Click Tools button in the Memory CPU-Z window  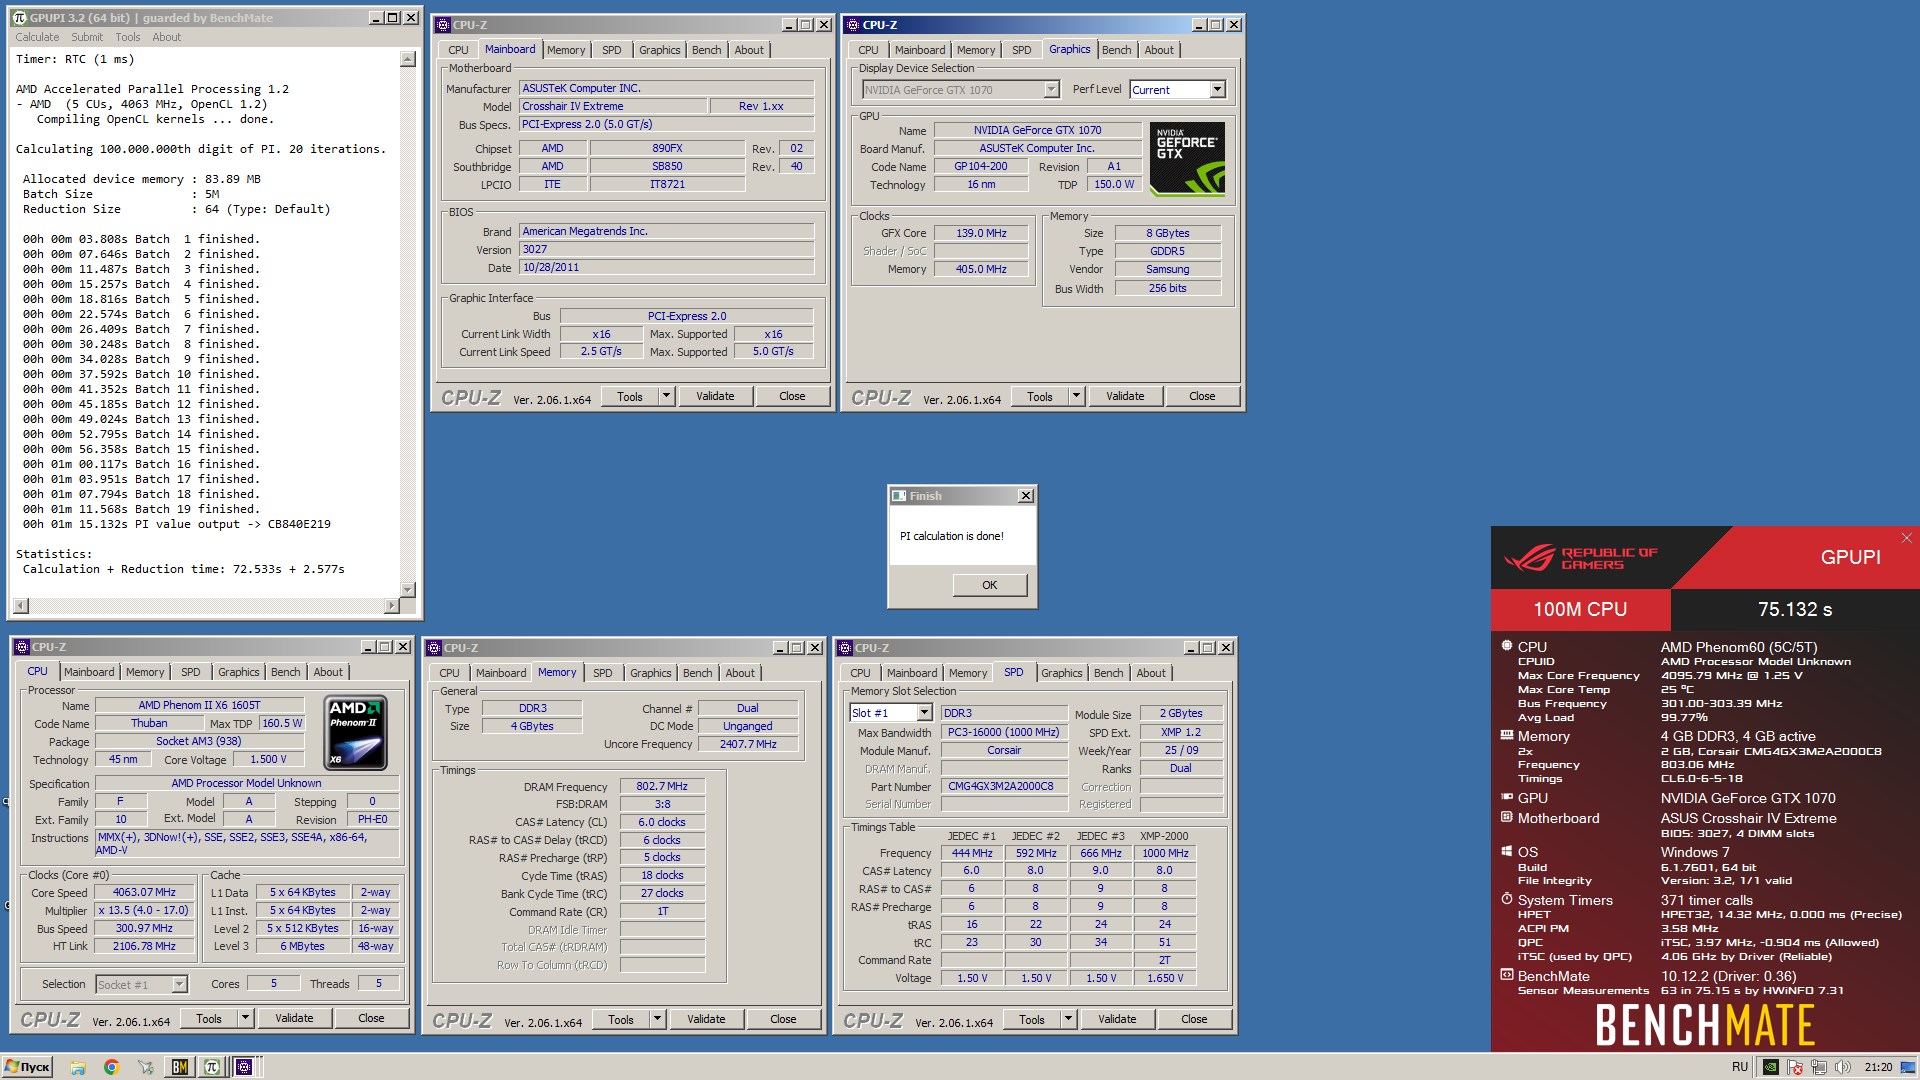(x=621, y=1019)
